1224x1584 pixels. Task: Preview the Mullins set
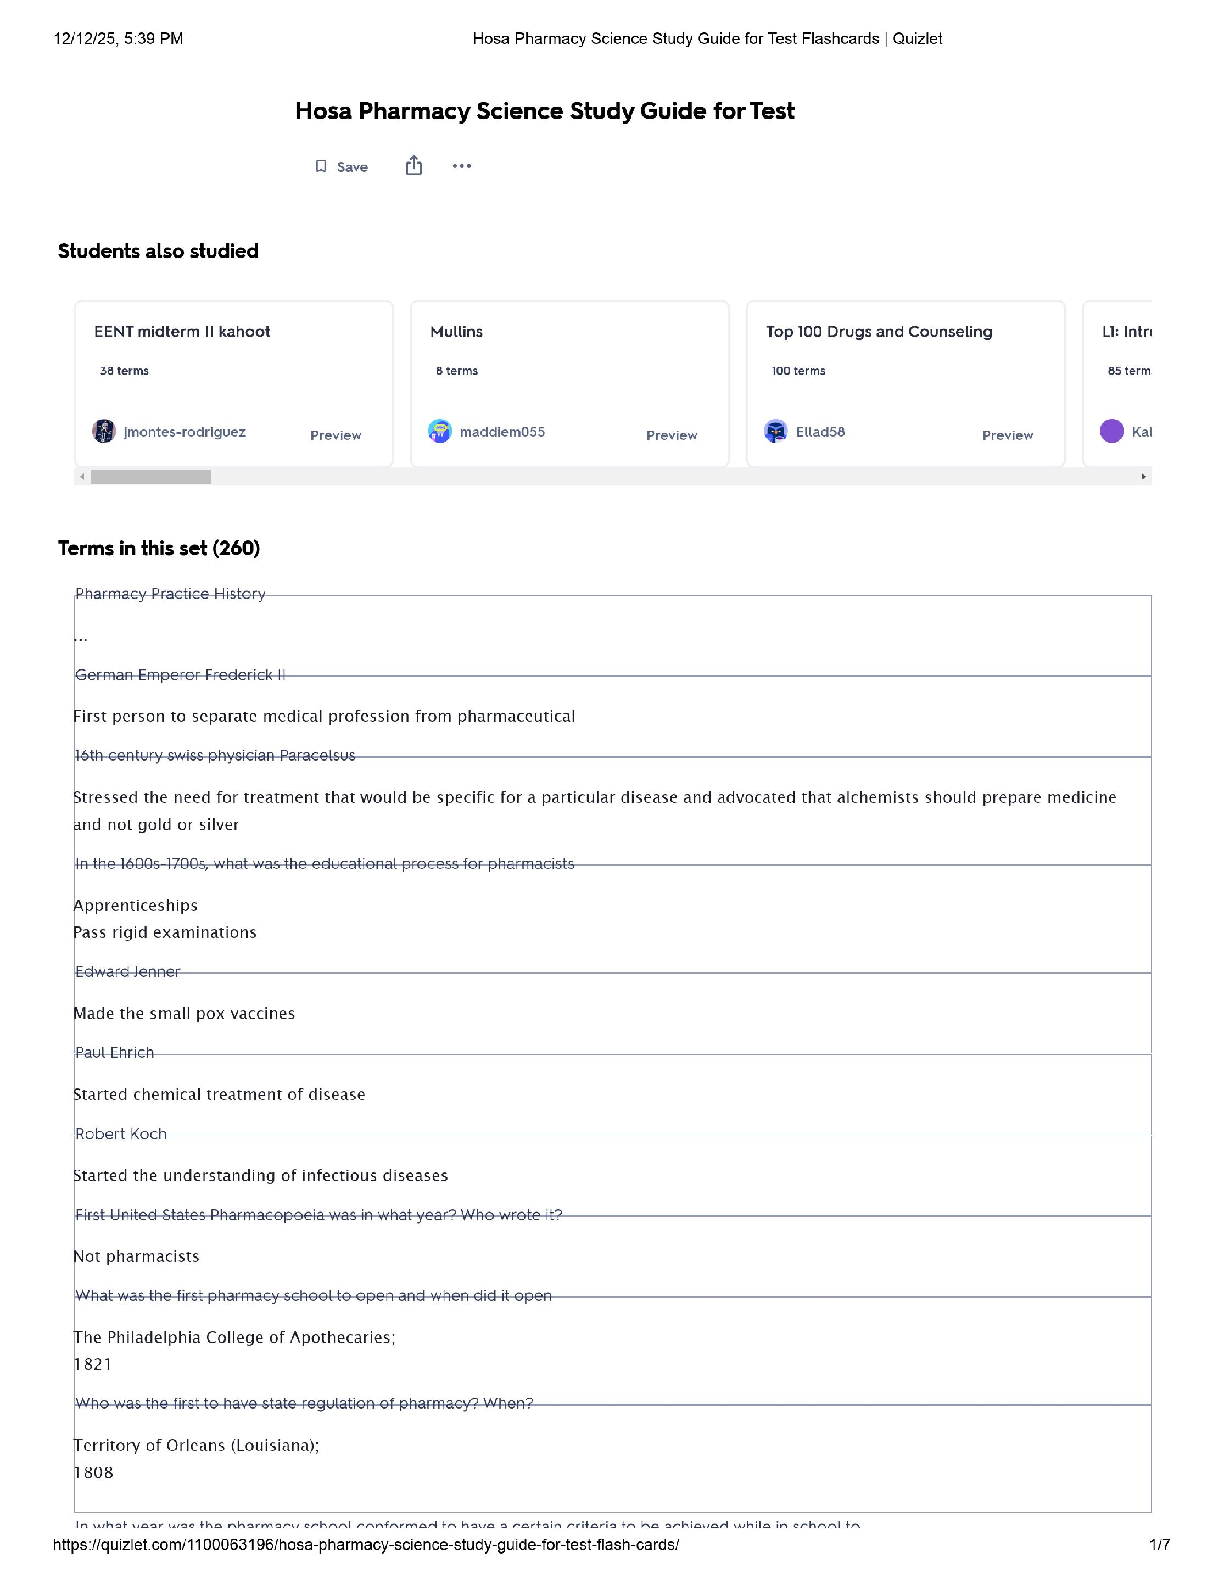tap(671, 435)
